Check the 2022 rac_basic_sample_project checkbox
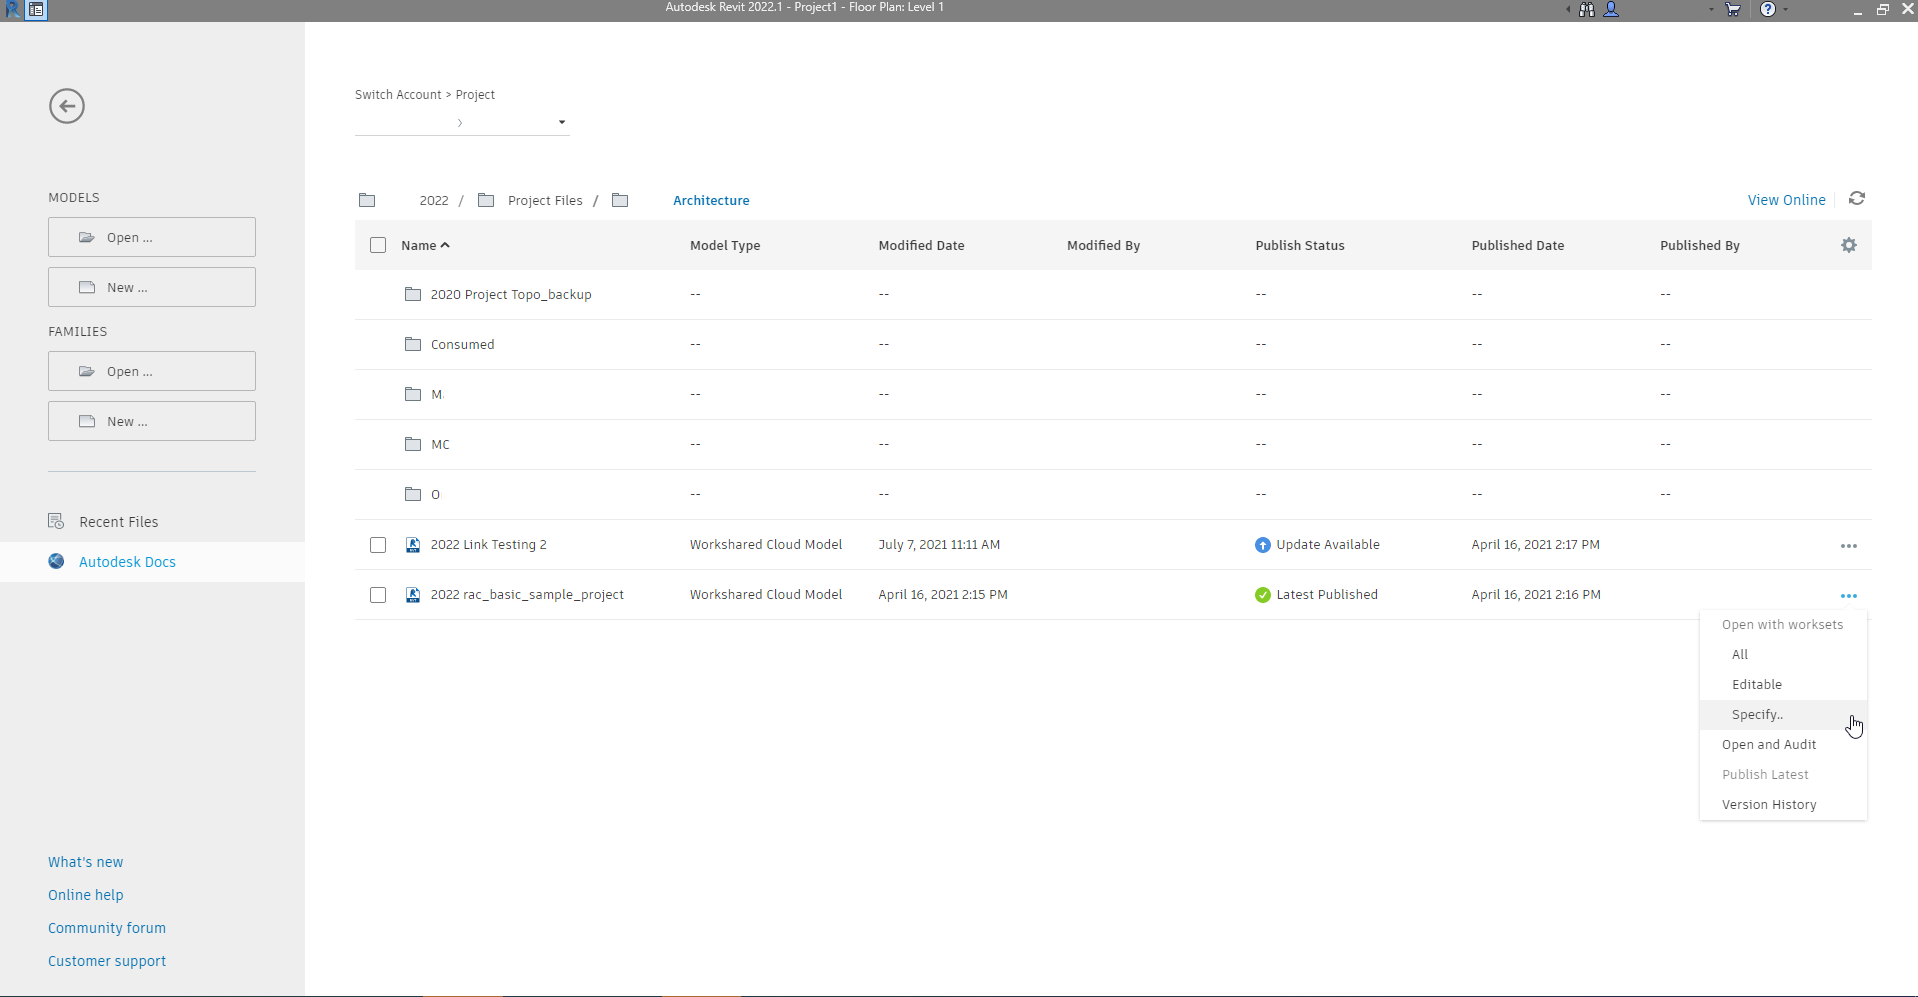The width and height of the screenshot is (1918, 997). [378, 595]
